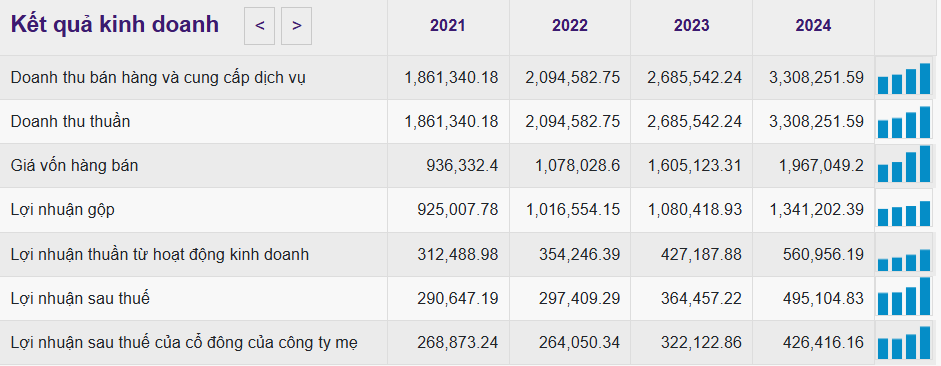Open mini bar chart for Doanh thu thuần
Viewport: 941px width, 366px height.
904,122
